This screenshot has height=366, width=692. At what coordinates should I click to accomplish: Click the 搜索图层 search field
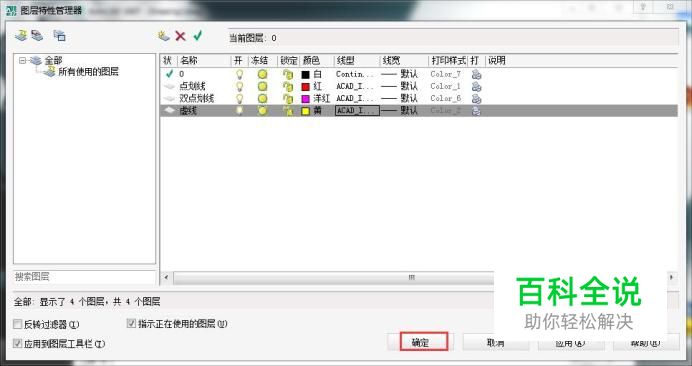click(85, 277)
